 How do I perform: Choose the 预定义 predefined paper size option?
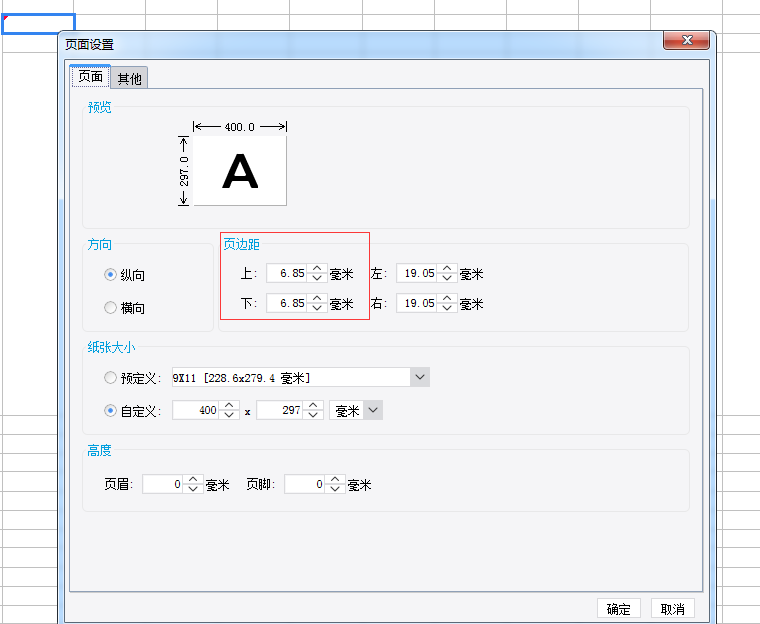pos(111,378)
